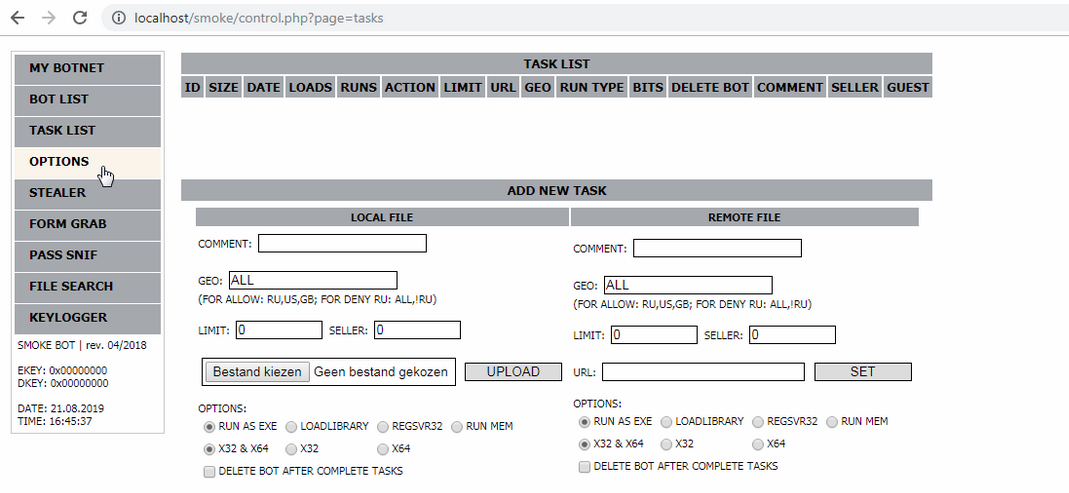The height and width of the screenshot is (493, 1069).
Task: Click the Bestand kiezen file chooser button
Action: pos(257,372)
